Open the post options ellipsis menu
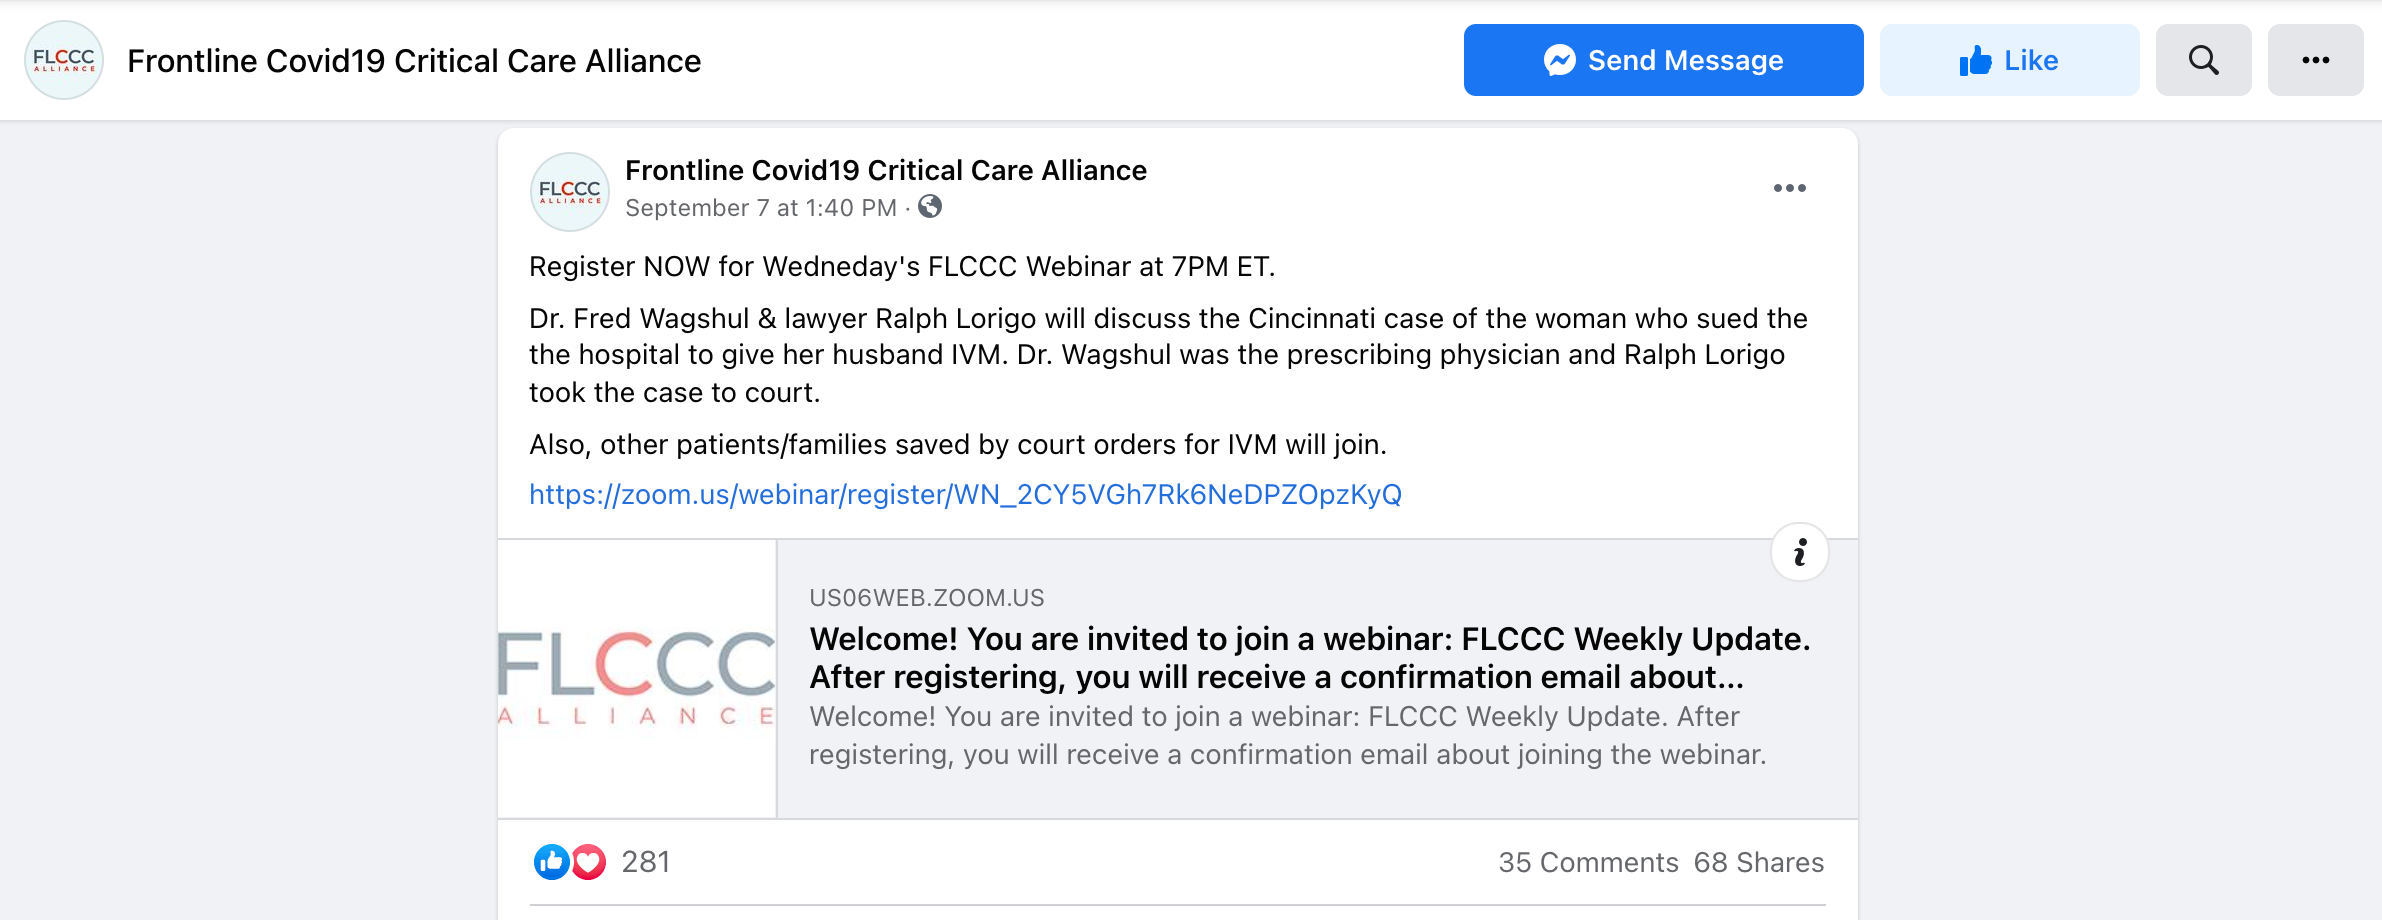2382x920 pixels. pyautogui.click(x=1791, y=187)
